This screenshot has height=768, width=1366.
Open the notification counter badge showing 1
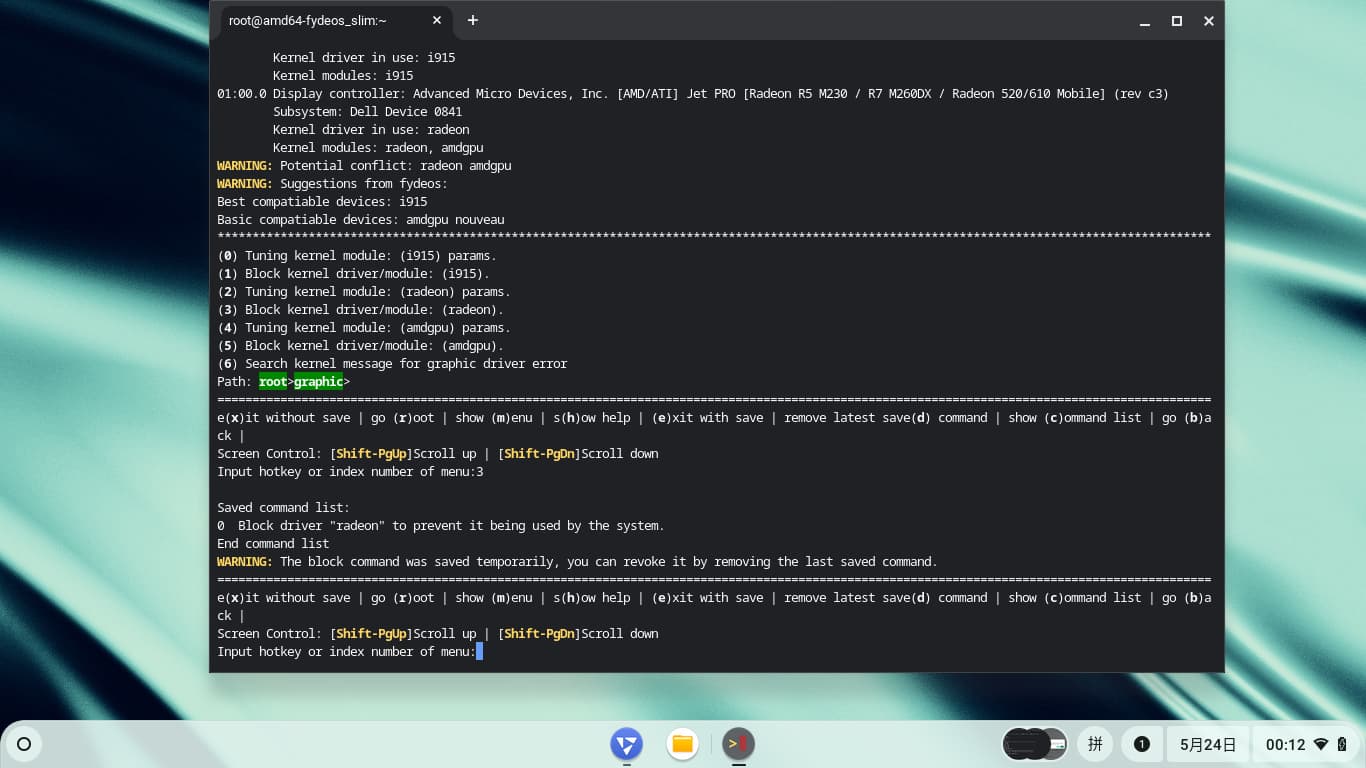click(x=1141, y=744)
